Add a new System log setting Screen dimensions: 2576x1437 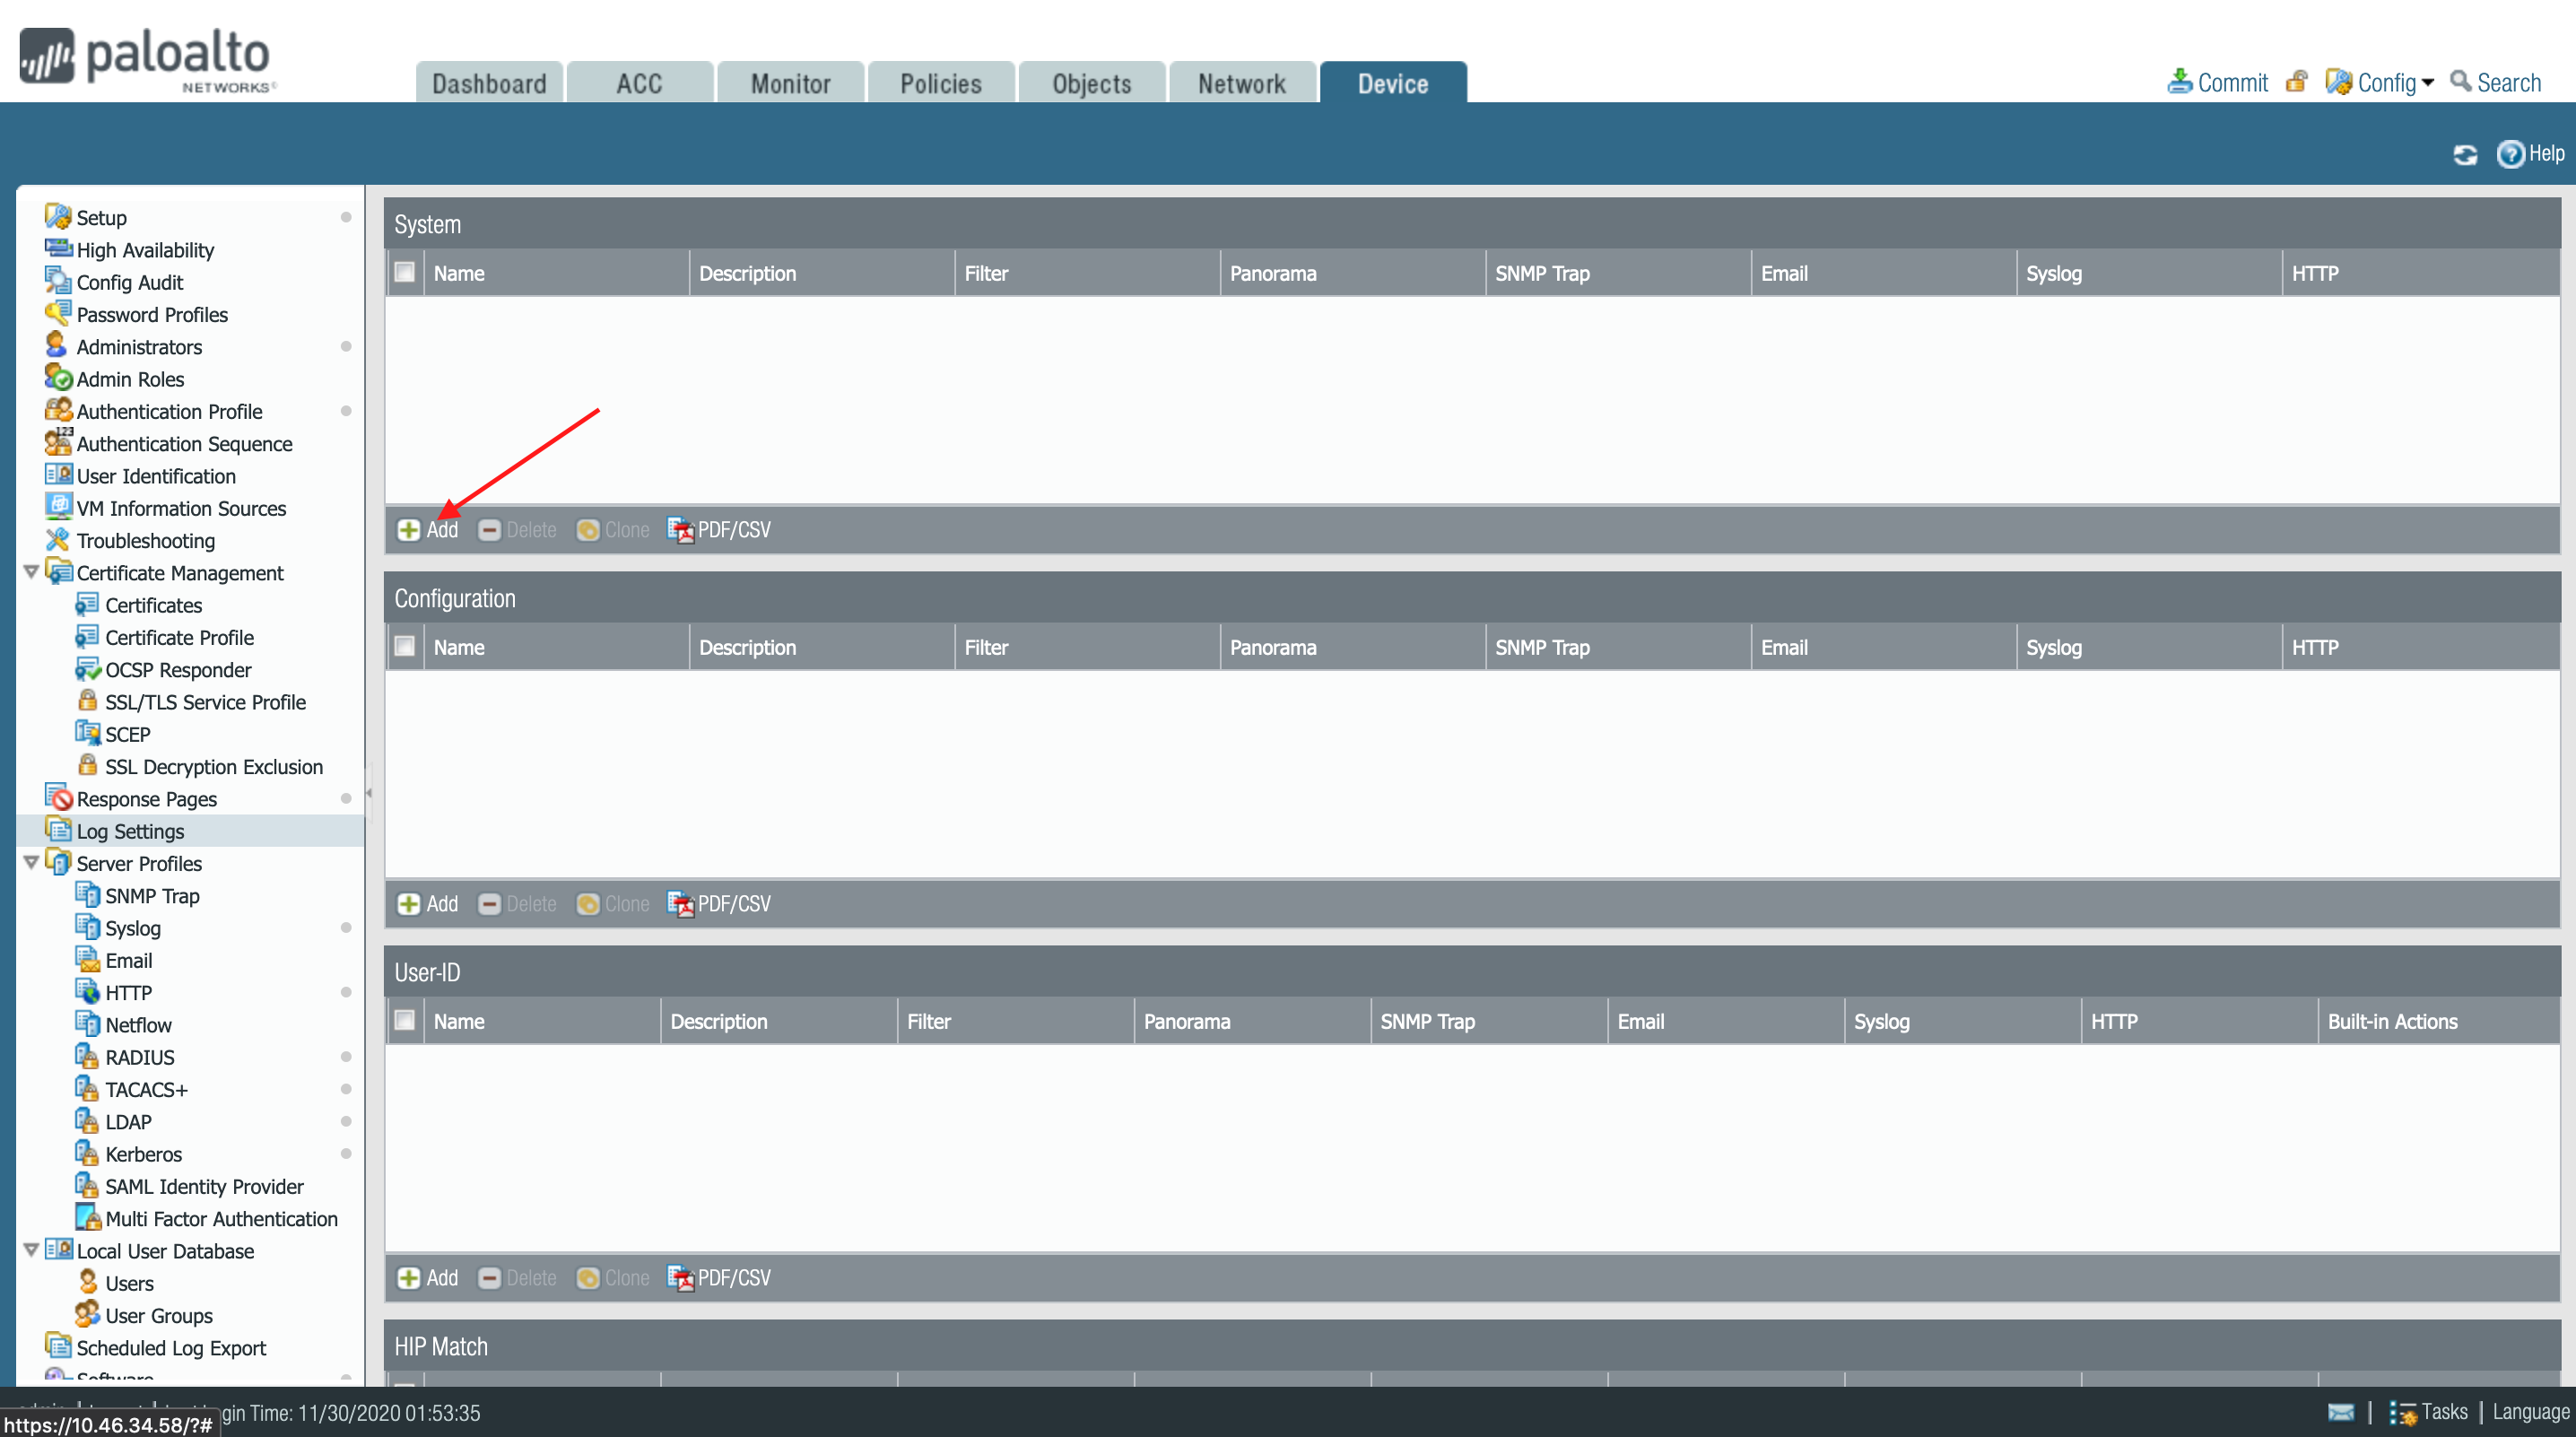click(x=427, y=530)
